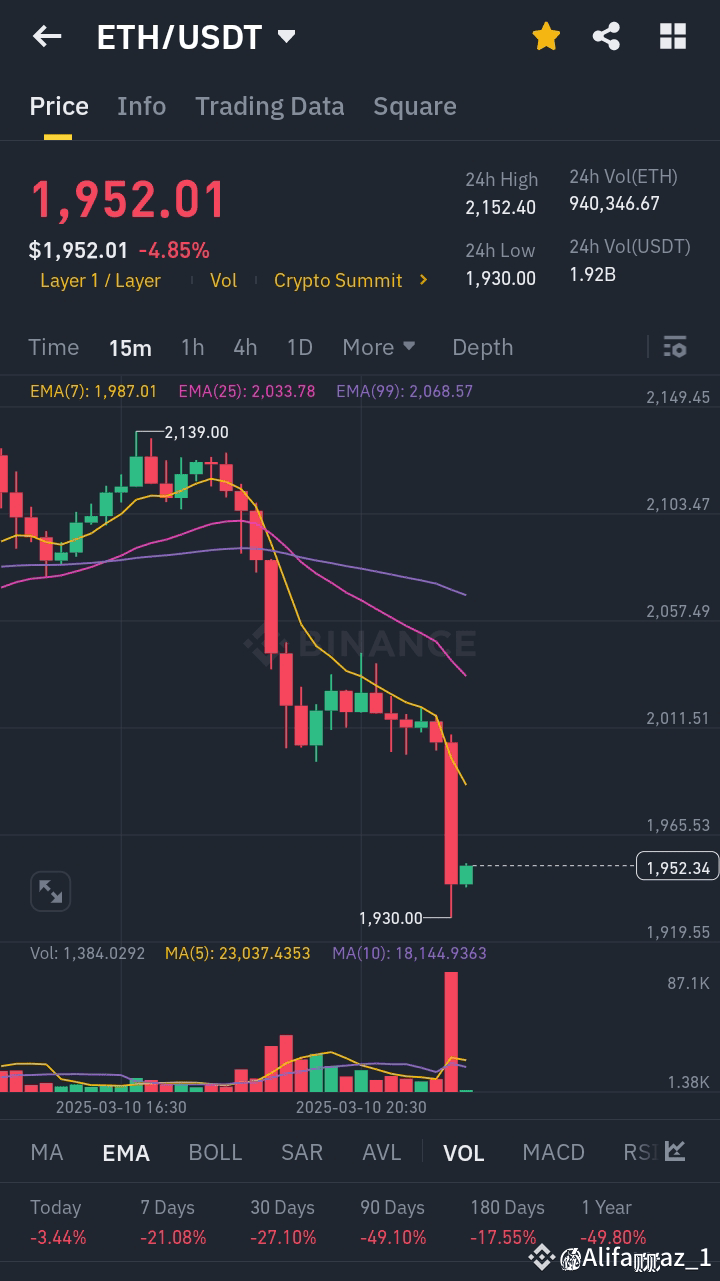This screenshot has width=720, height=1281.
Task: Select the EMA indicator label
Action: coord(125,1152)
